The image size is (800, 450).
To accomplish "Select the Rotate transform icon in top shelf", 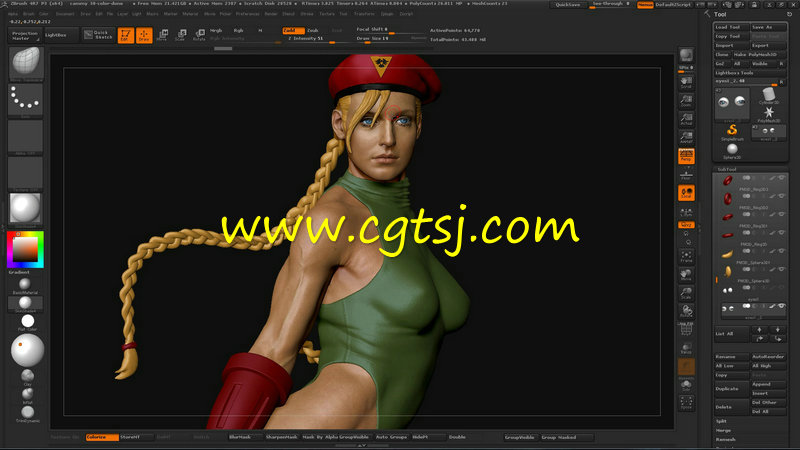I will 199,35.
